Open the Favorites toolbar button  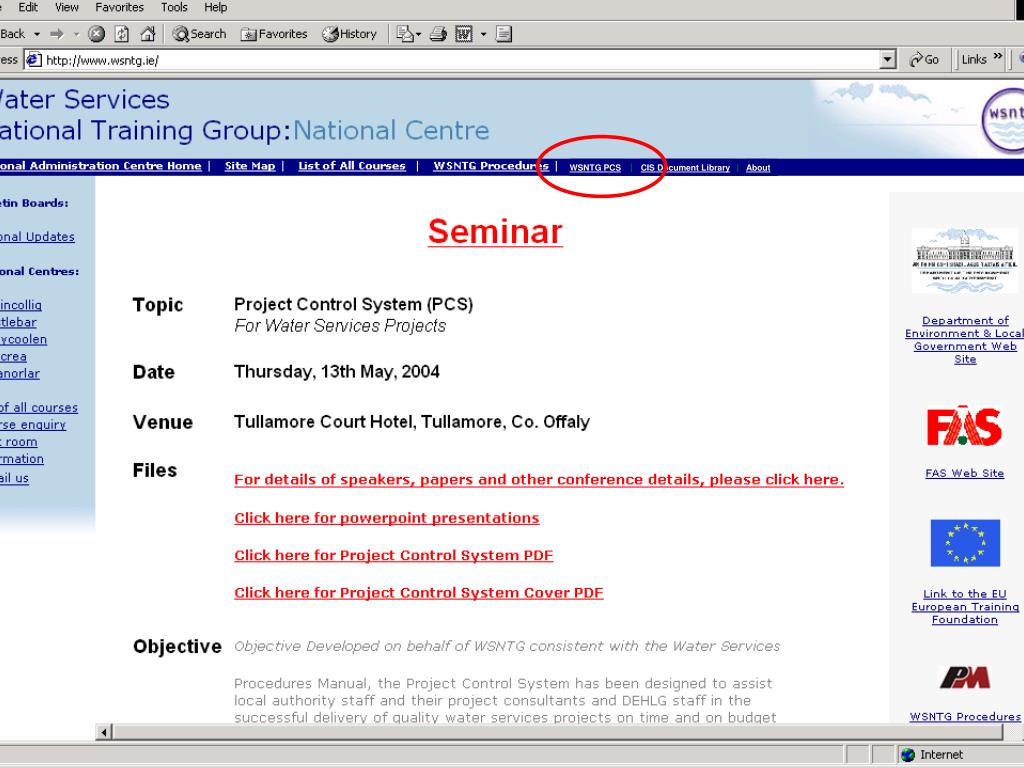point(274,34)
